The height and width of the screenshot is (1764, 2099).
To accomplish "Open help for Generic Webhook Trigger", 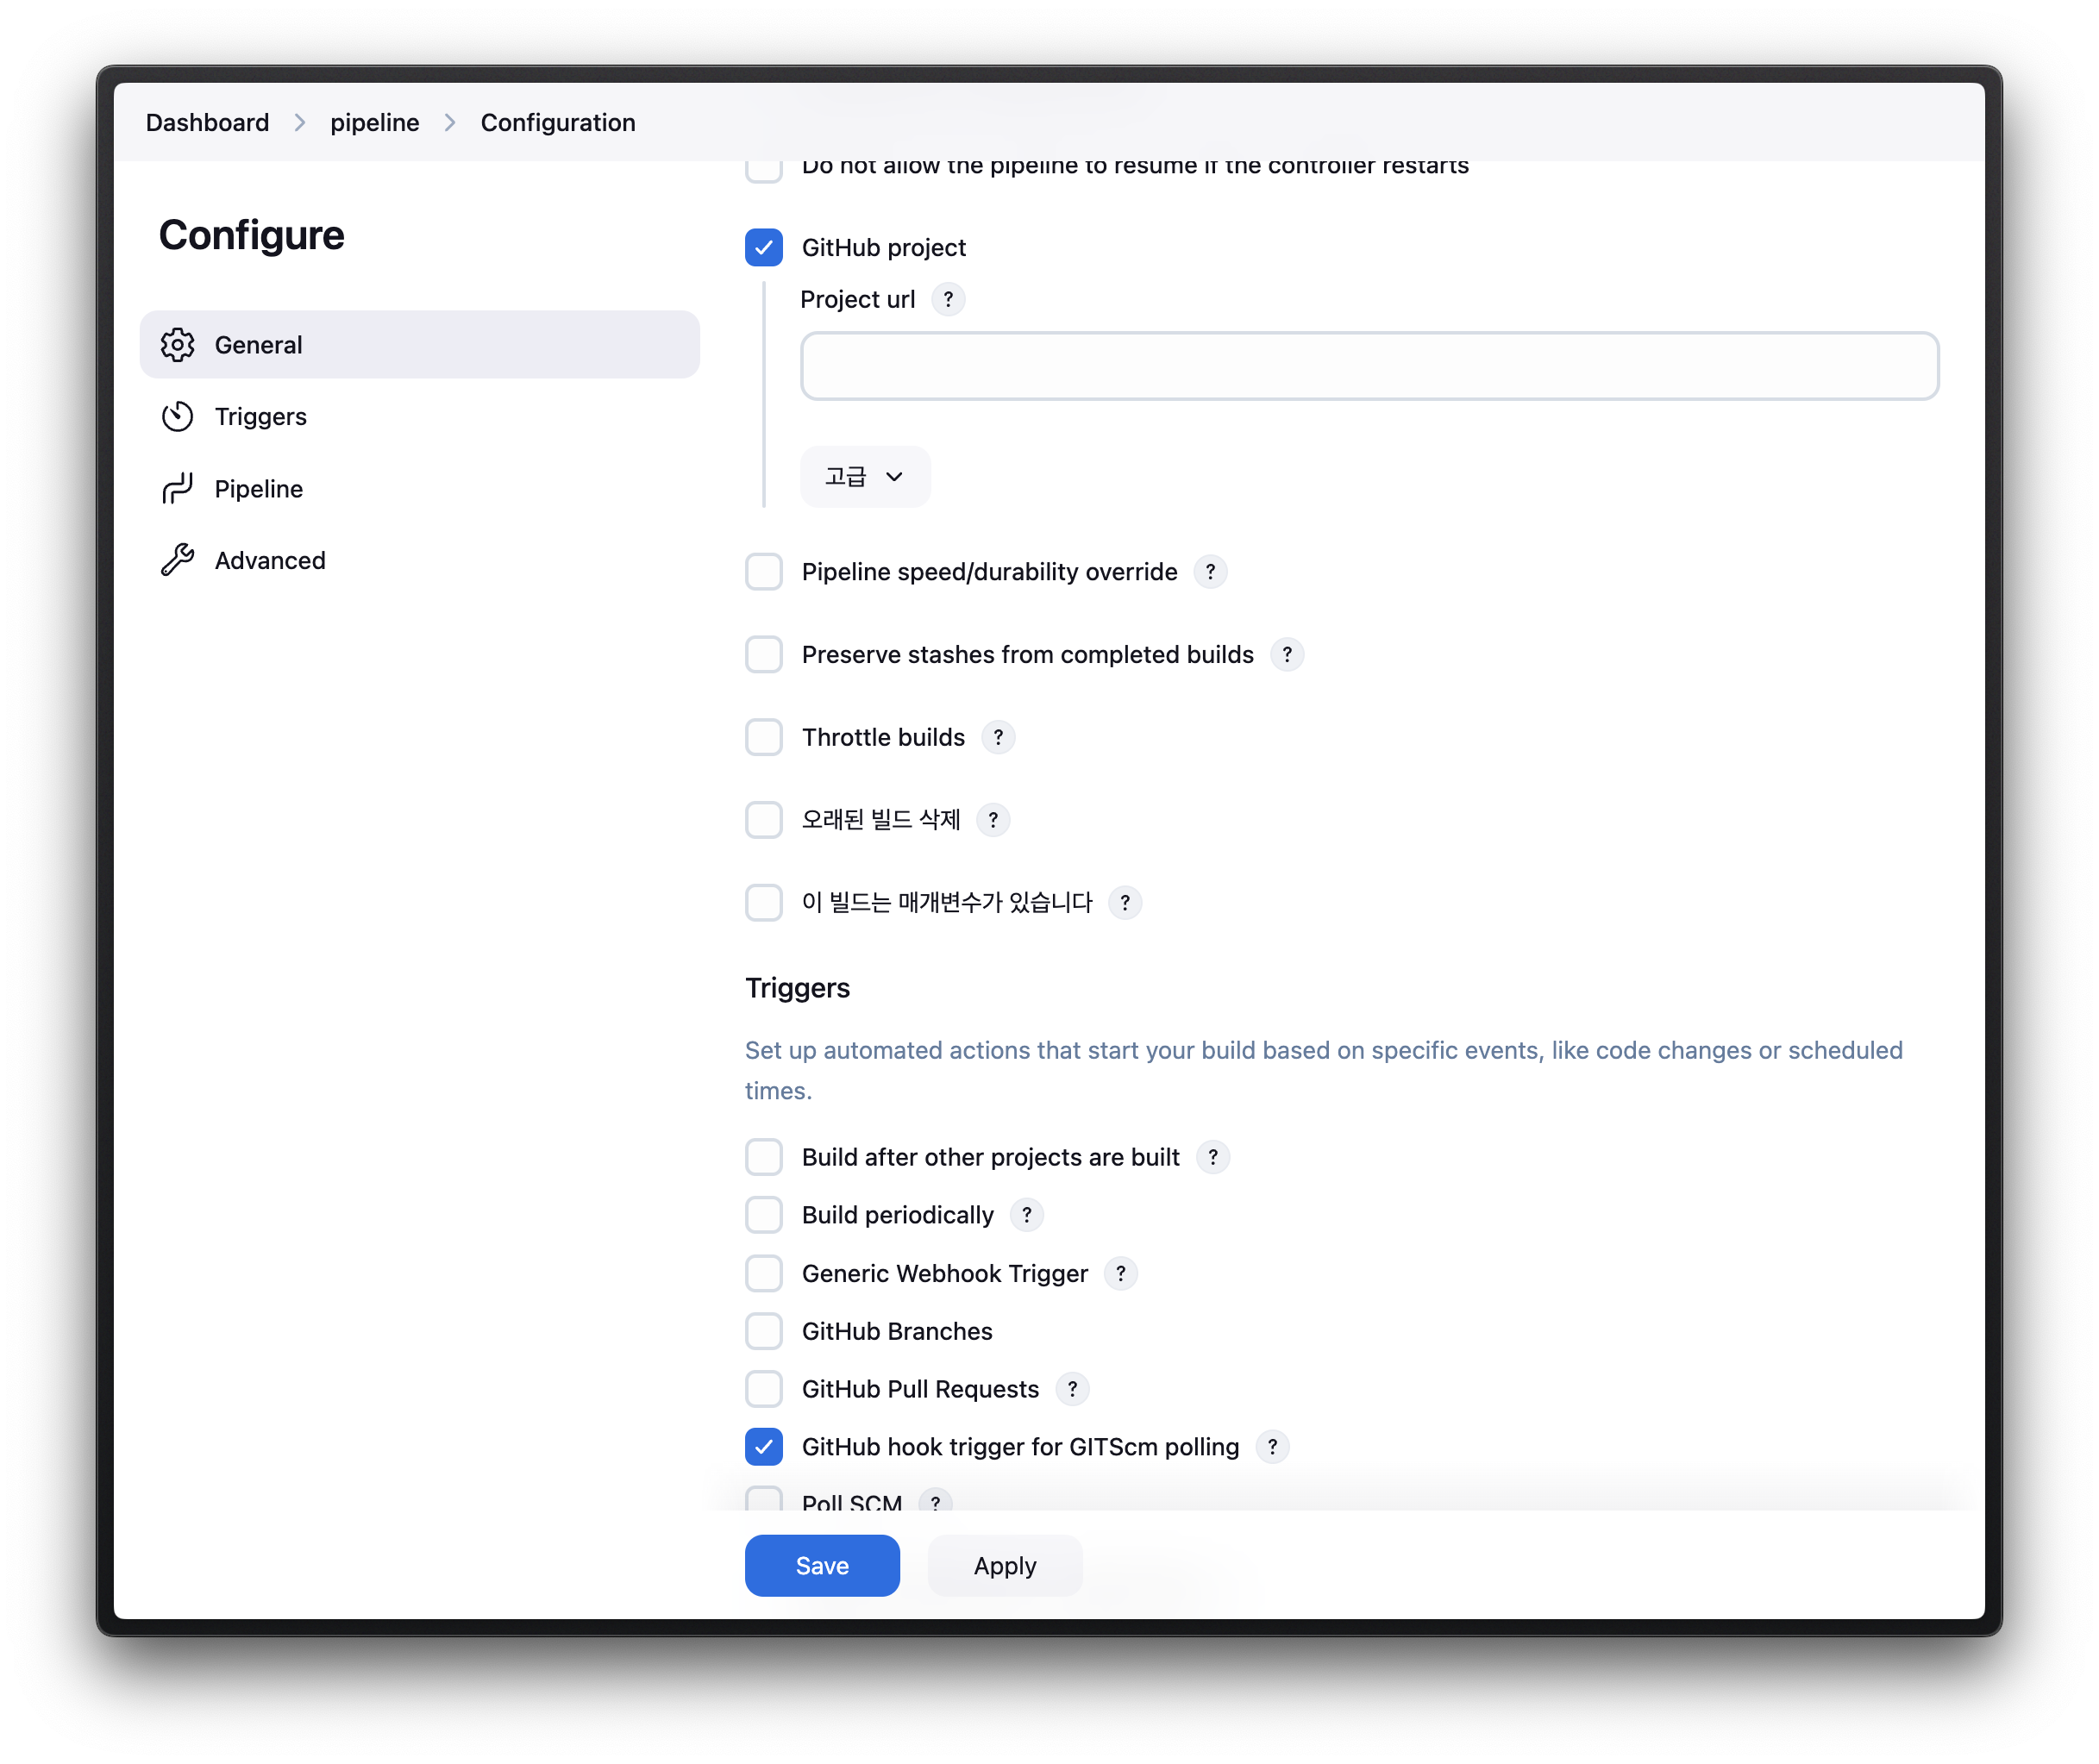I will click(x=1121, y=1274).
